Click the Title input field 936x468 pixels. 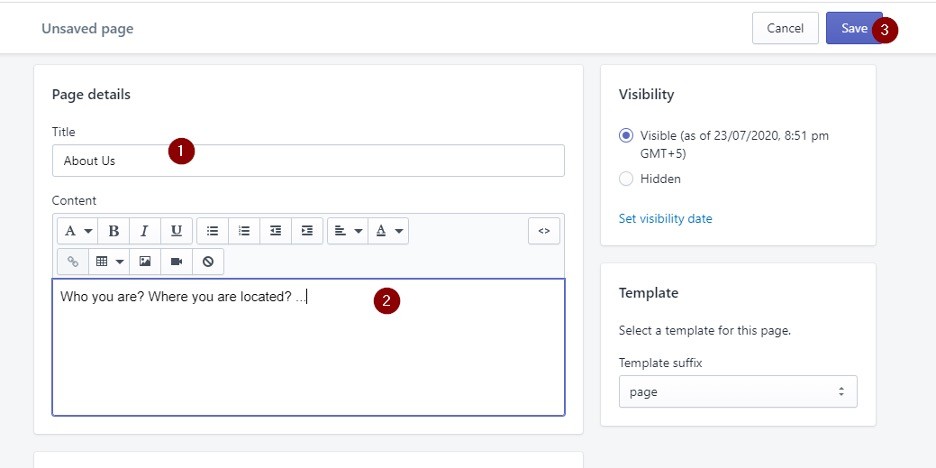point(308,161)
